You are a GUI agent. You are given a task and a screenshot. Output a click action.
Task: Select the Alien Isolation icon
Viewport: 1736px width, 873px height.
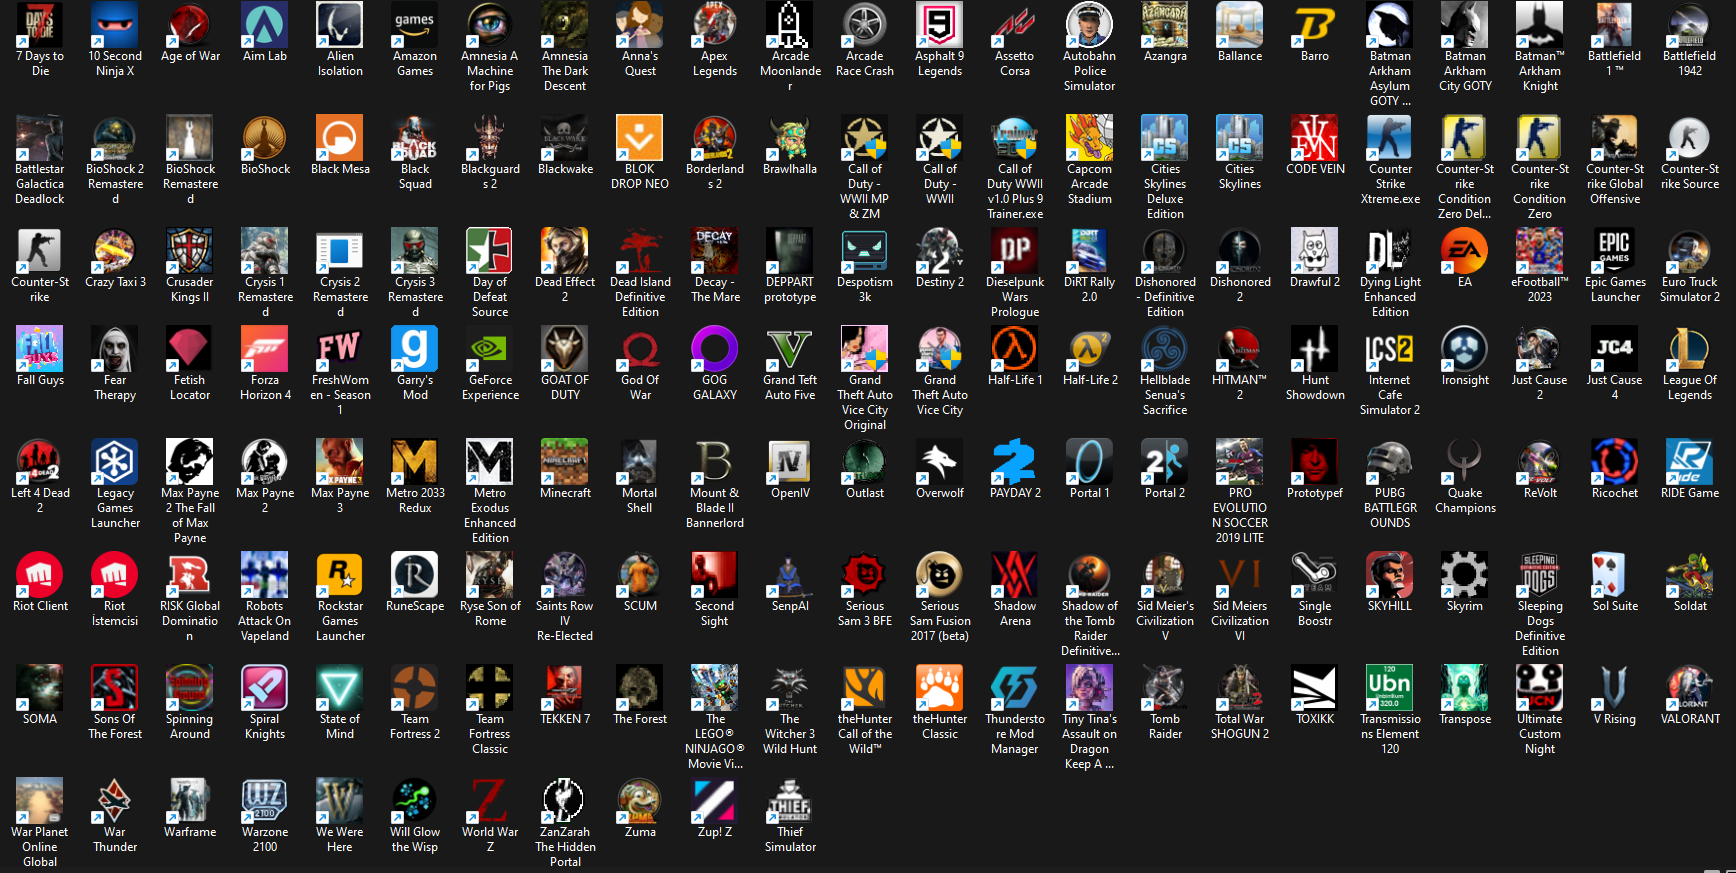pos(340,26)
